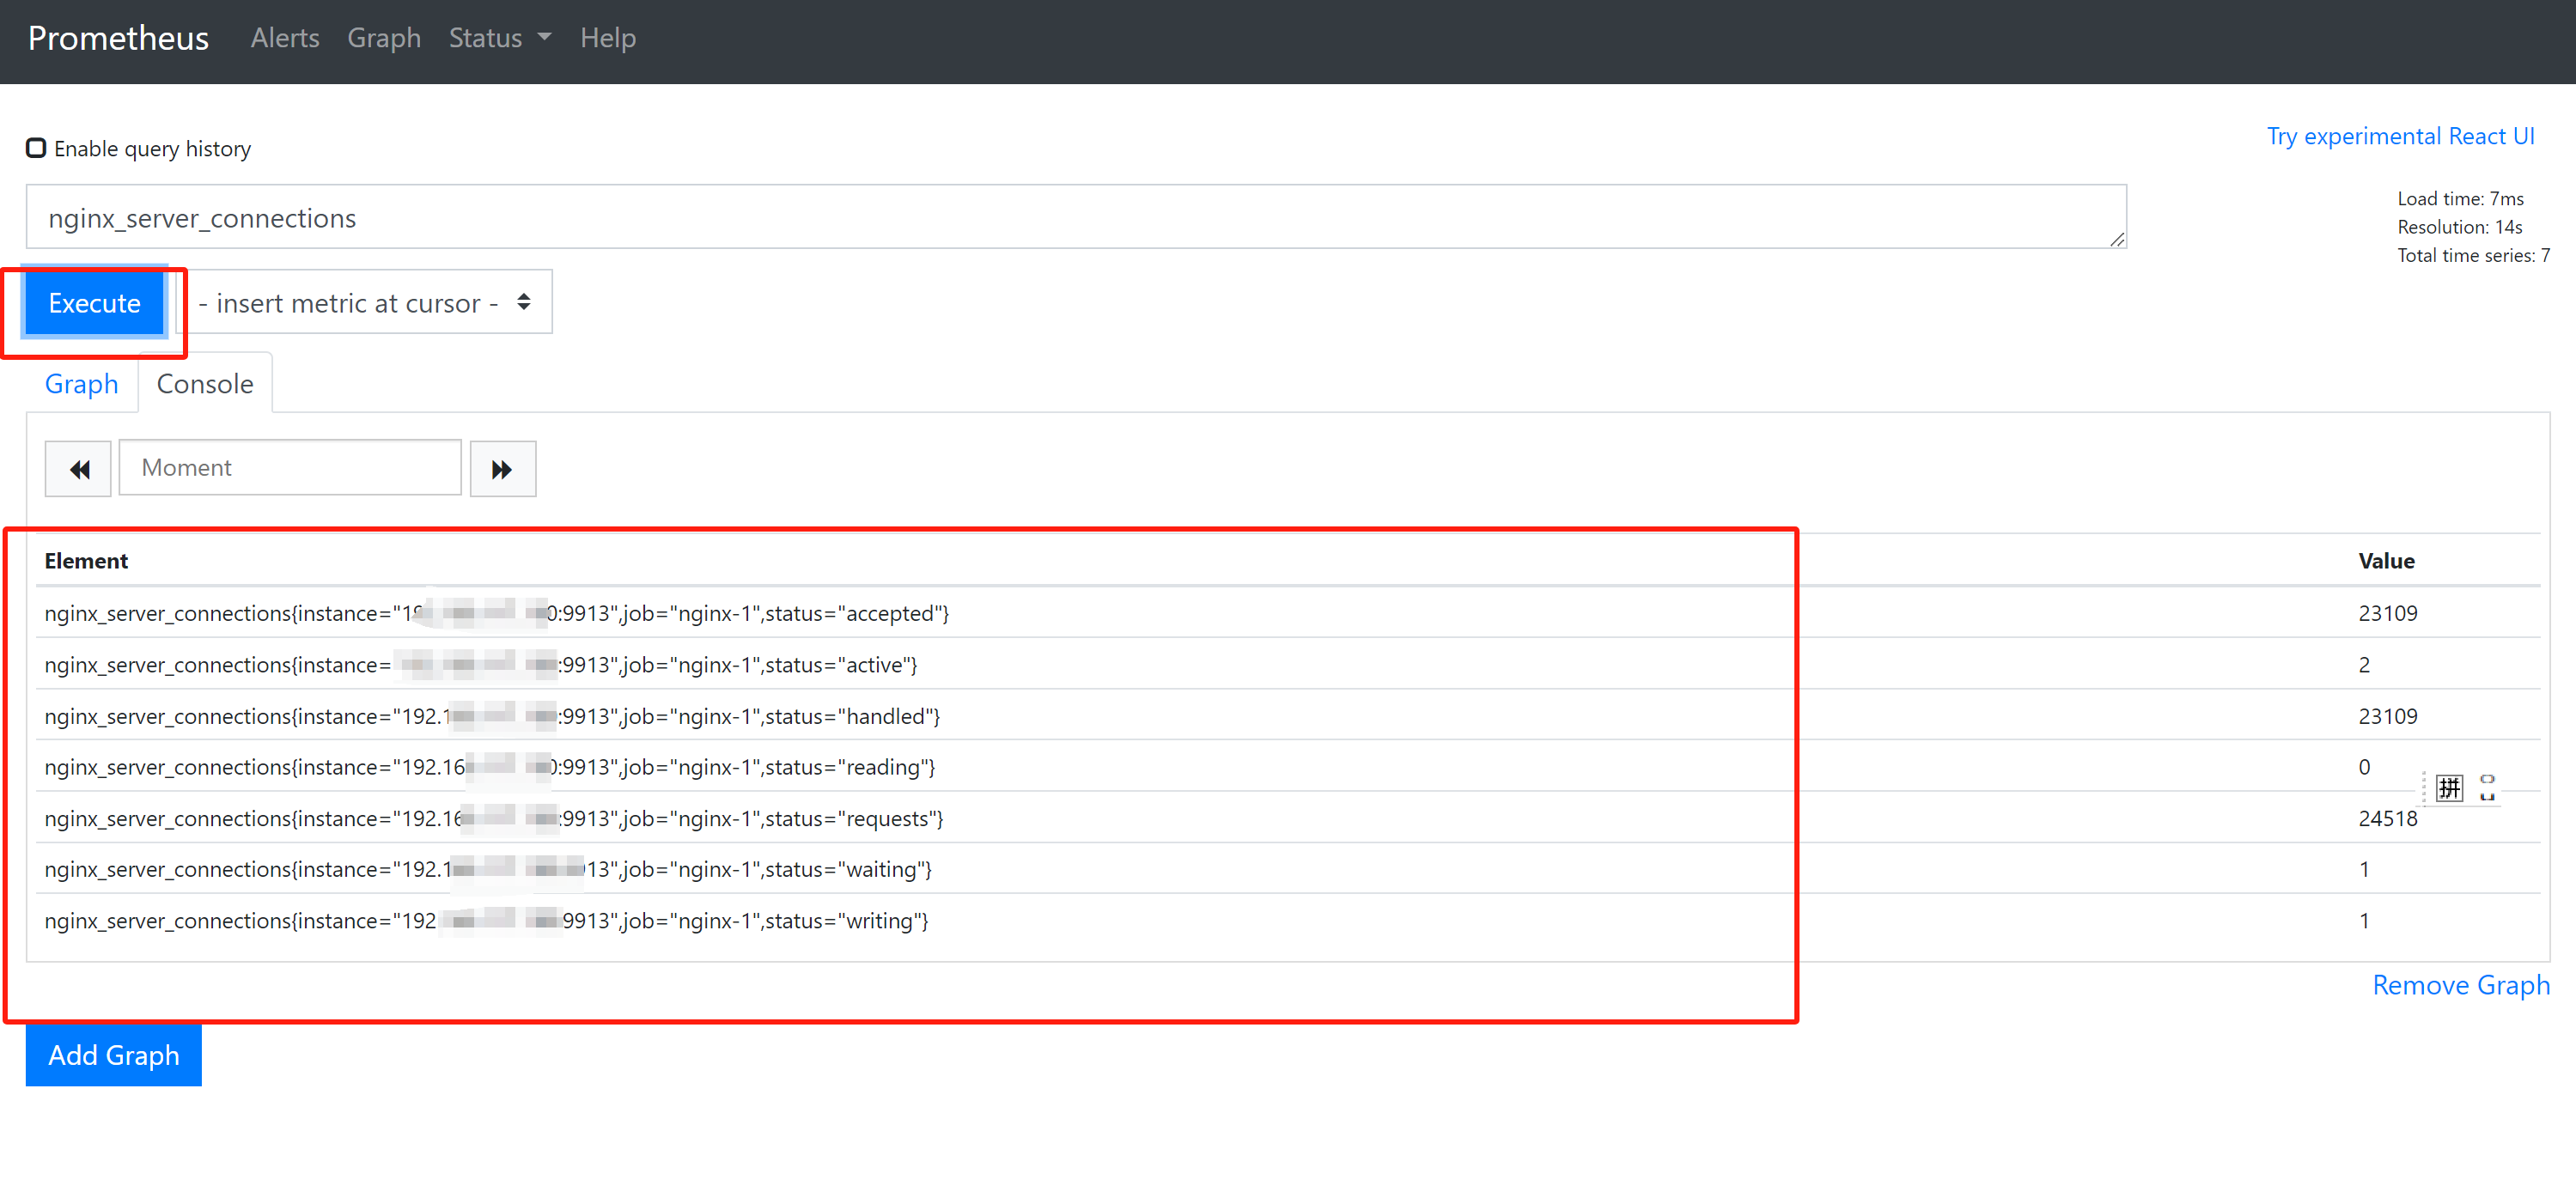Open the Help navbar link
The height and width of the screenshot is (1198, 2576).
[607, 38]
